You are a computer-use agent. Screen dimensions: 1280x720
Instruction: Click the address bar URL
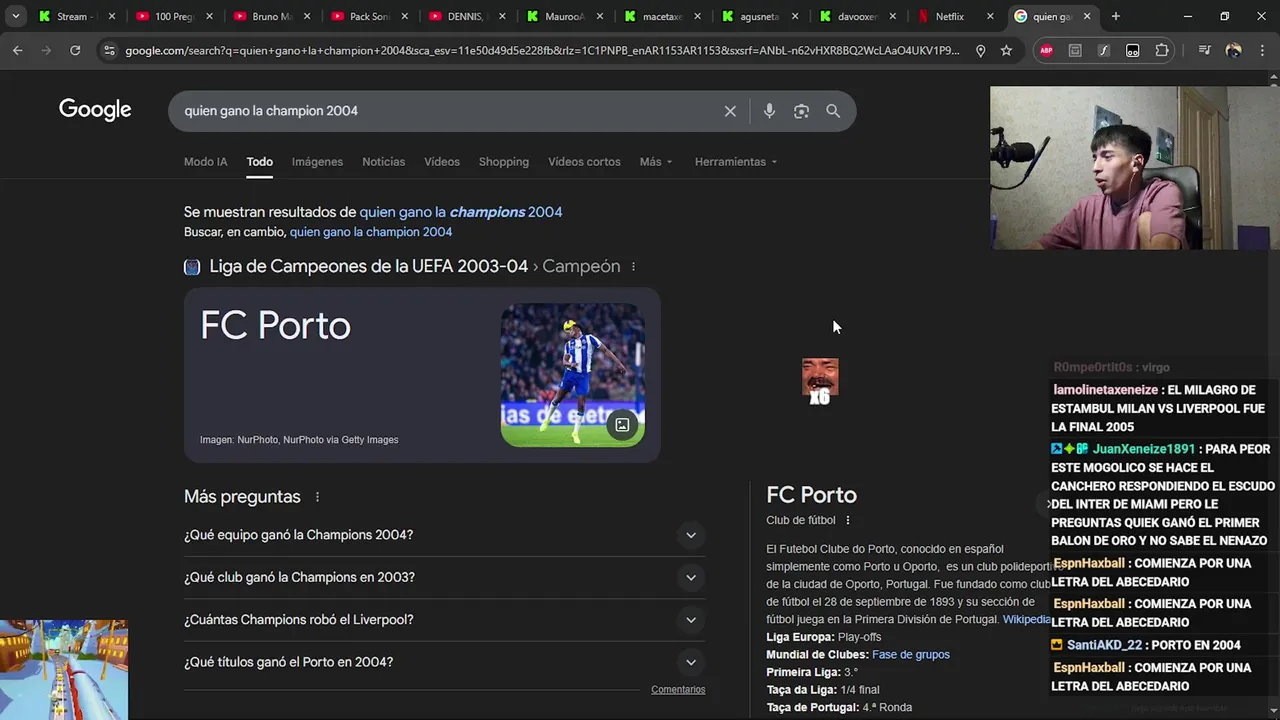[542, 51]
